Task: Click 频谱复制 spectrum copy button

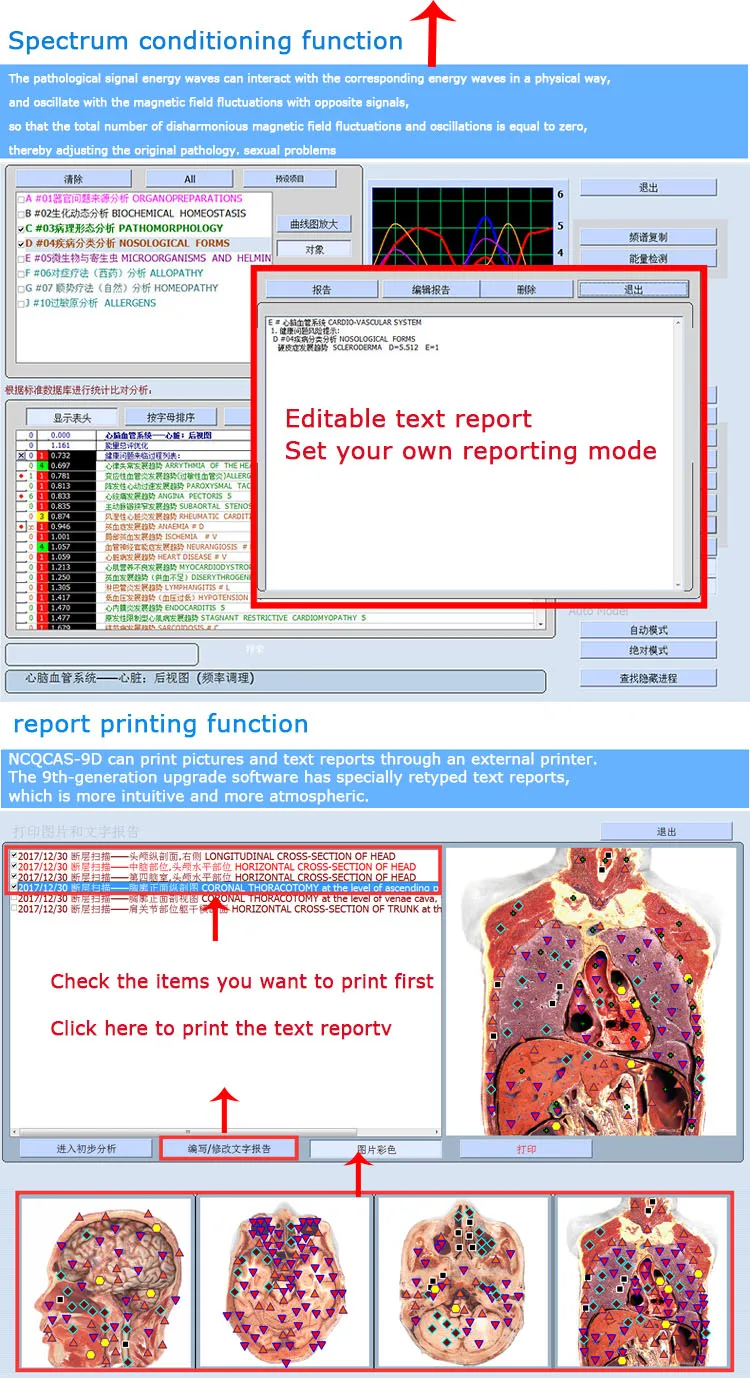Action: 648,237
